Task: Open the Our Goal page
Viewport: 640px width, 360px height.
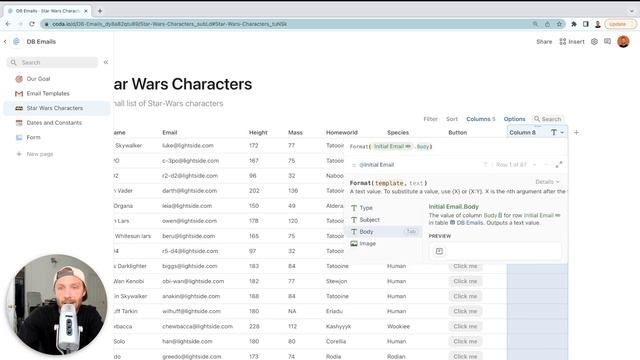Action: tap(38, 79)
